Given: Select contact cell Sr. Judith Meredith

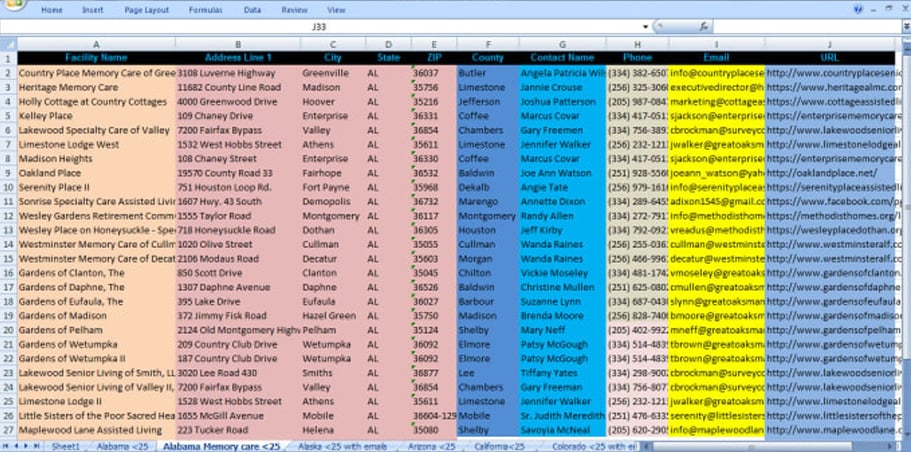Looking at the screenshot, I should pyautogui.click(x=562, y=416).
